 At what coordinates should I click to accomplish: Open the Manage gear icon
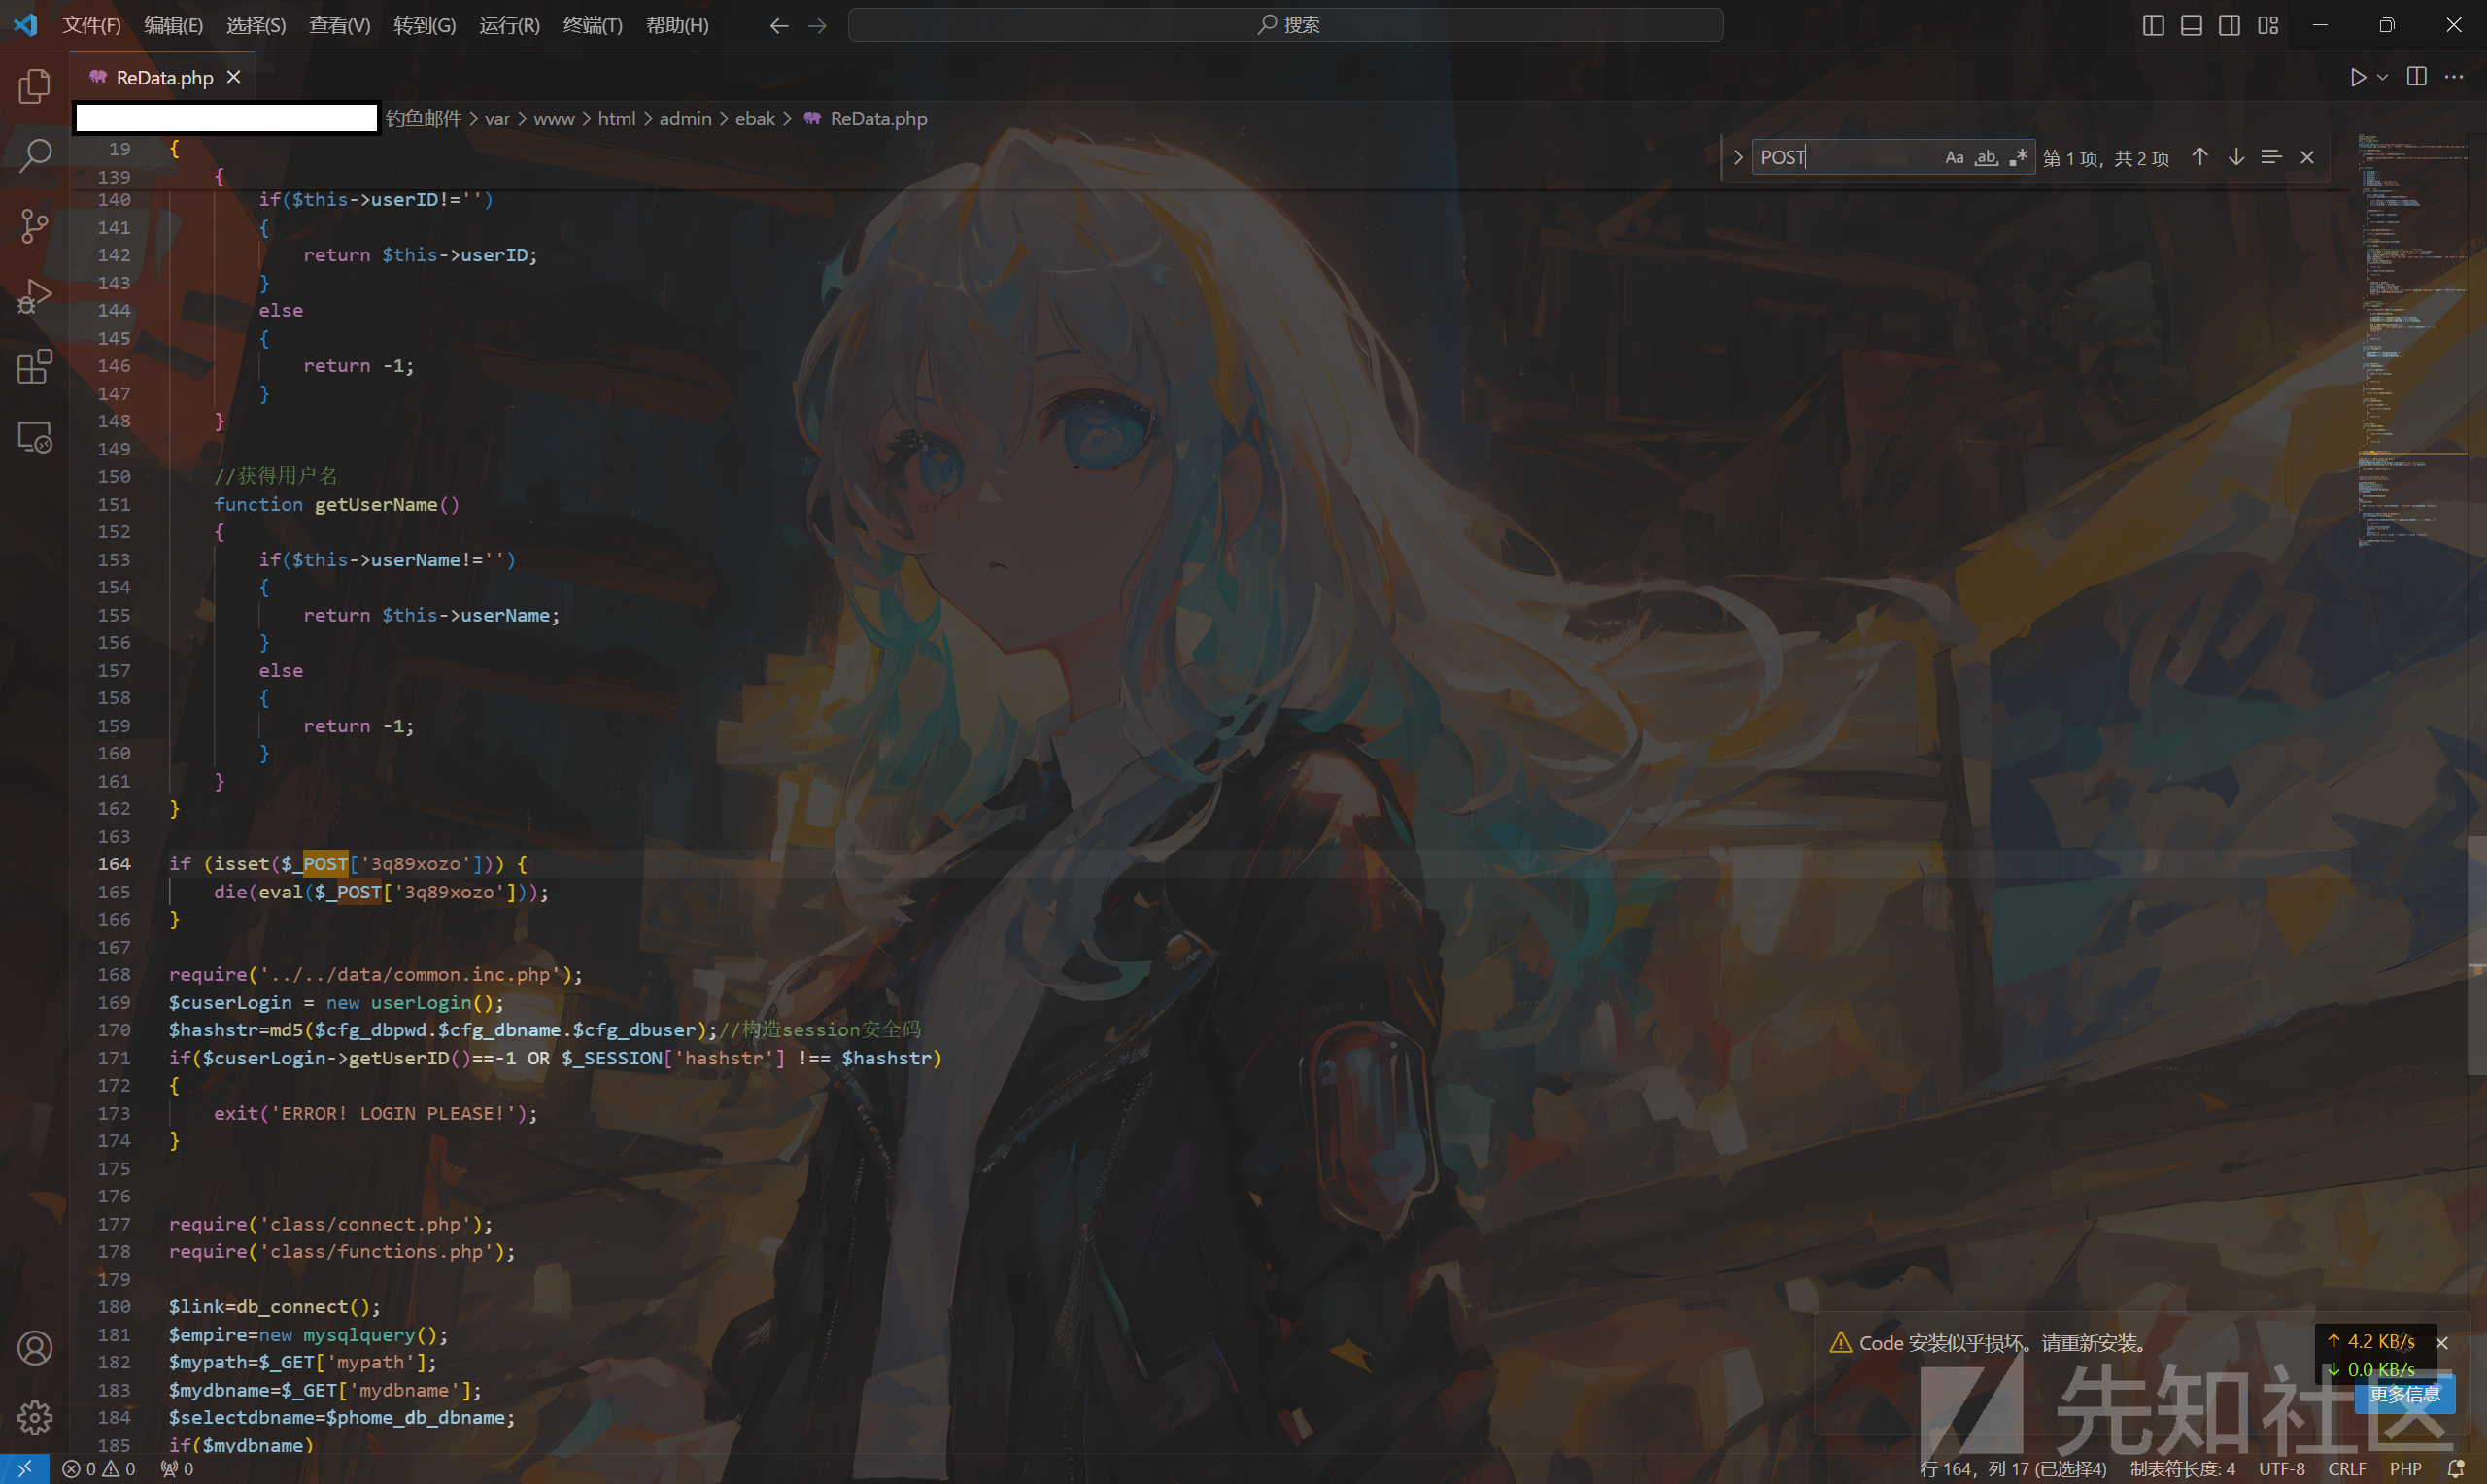[x=35, y=1418]
